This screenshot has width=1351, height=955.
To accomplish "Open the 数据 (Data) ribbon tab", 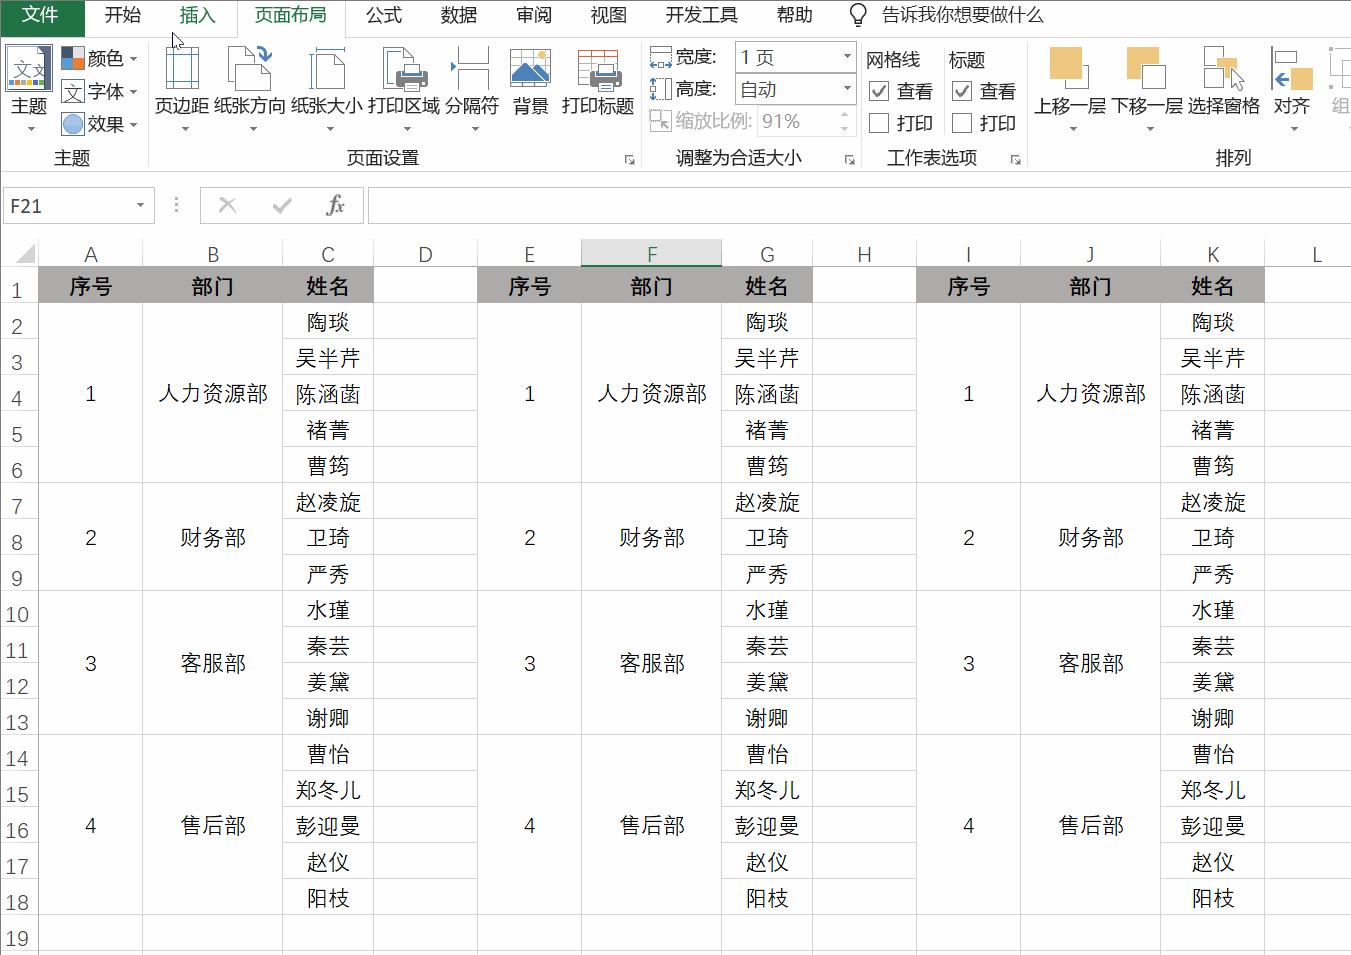I will click(458, 15).
